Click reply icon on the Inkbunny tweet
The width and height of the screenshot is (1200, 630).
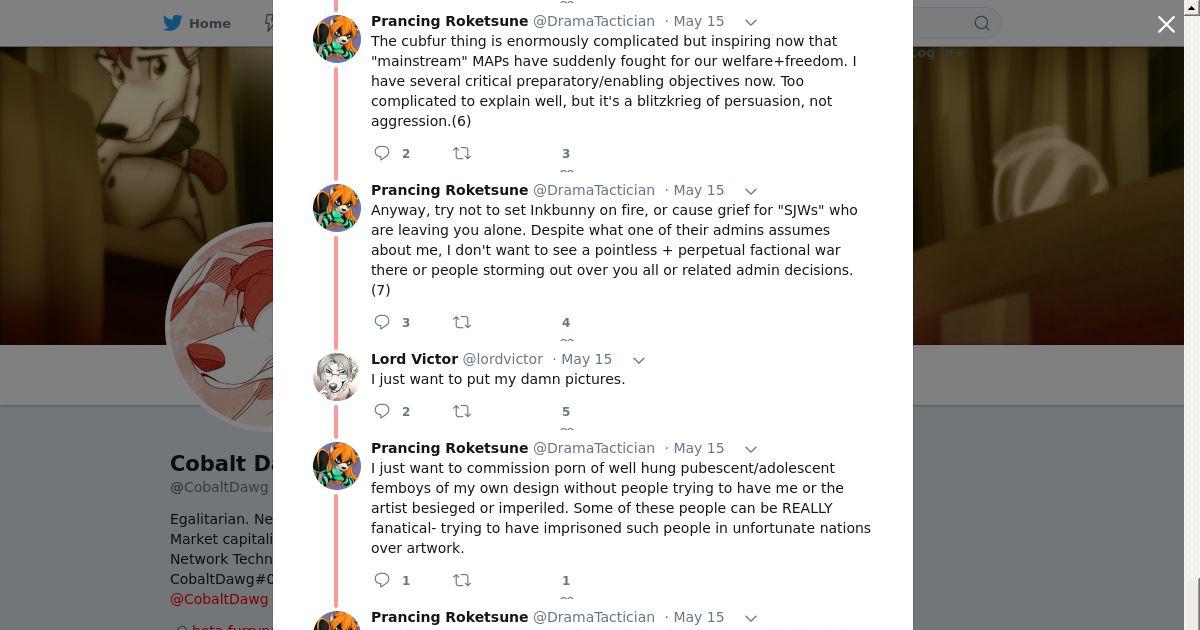coord(382,322)
